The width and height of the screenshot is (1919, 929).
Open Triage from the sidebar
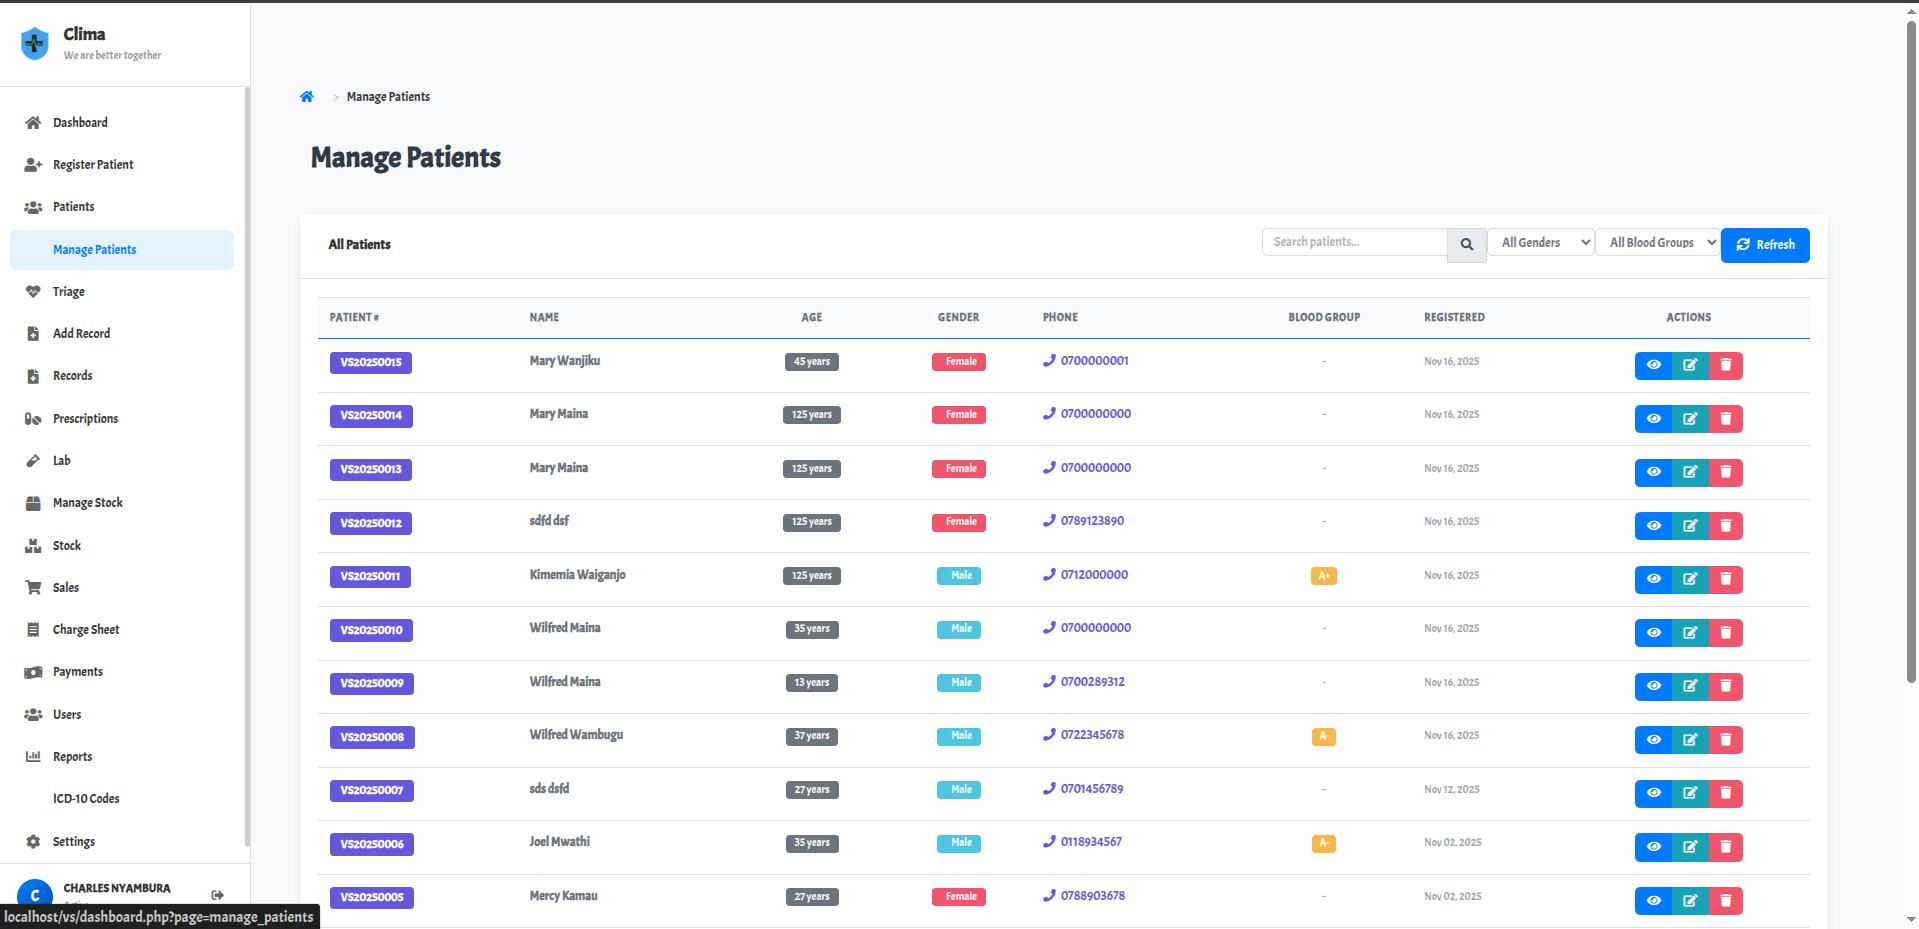tap(69, 292)
